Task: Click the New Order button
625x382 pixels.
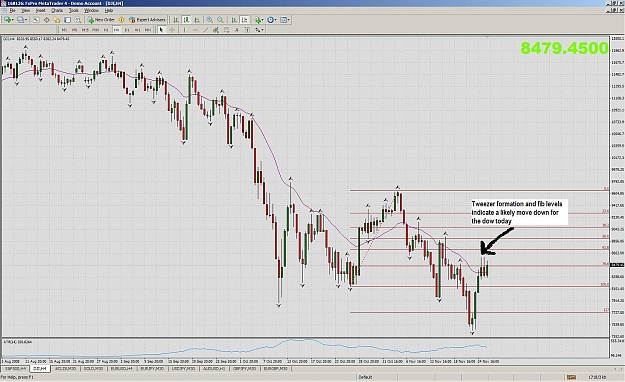Action: point(101,20)
